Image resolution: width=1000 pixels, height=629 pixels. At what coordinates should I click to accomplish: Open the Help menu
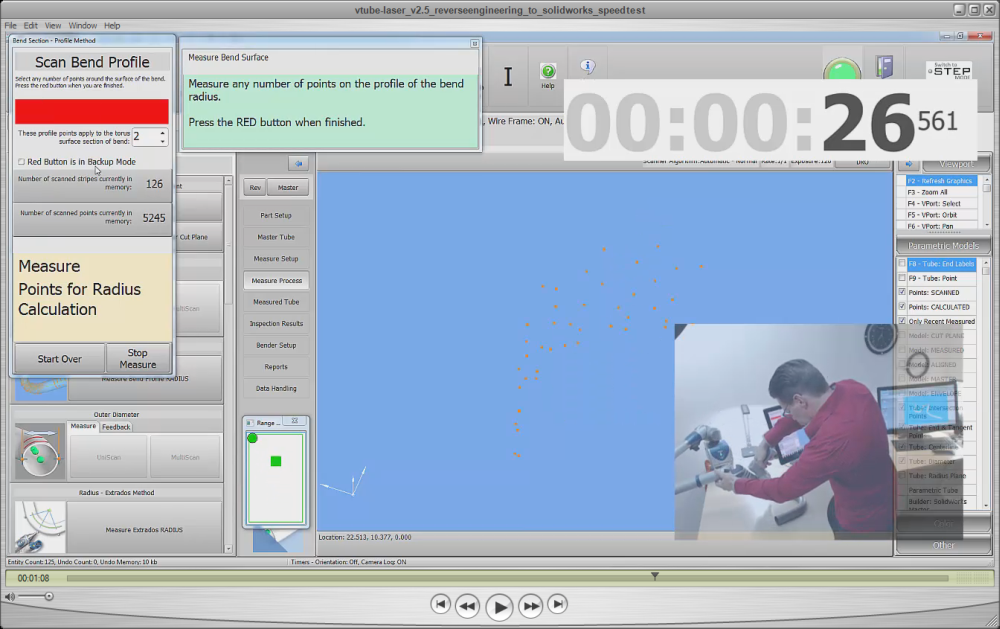click(x=112, y=26)
